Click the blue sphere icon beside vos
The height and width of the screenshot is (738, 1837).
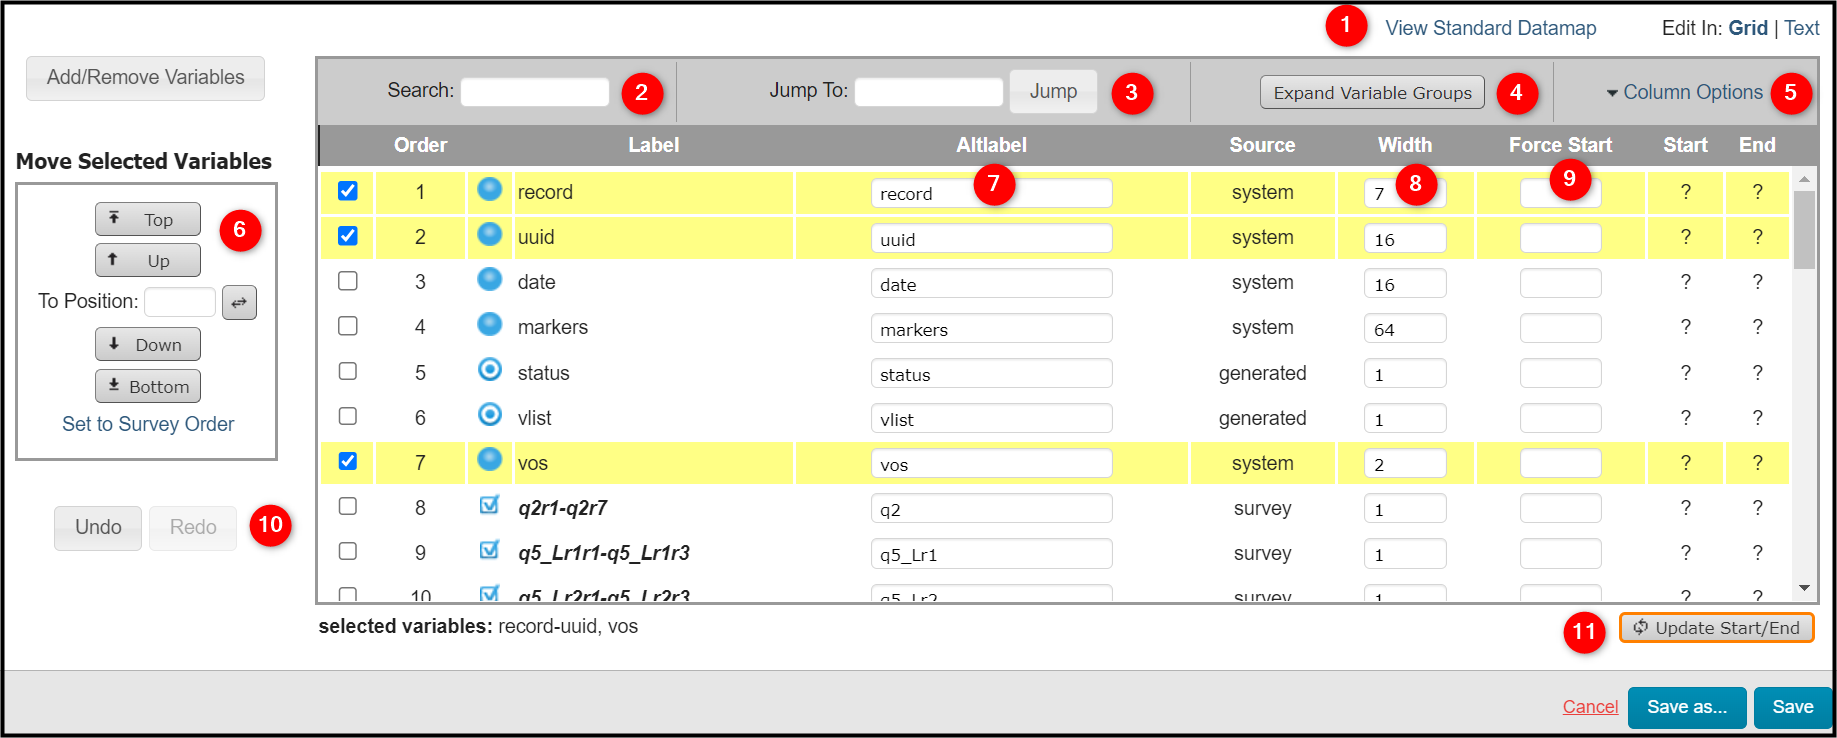(x=489, y=459)
